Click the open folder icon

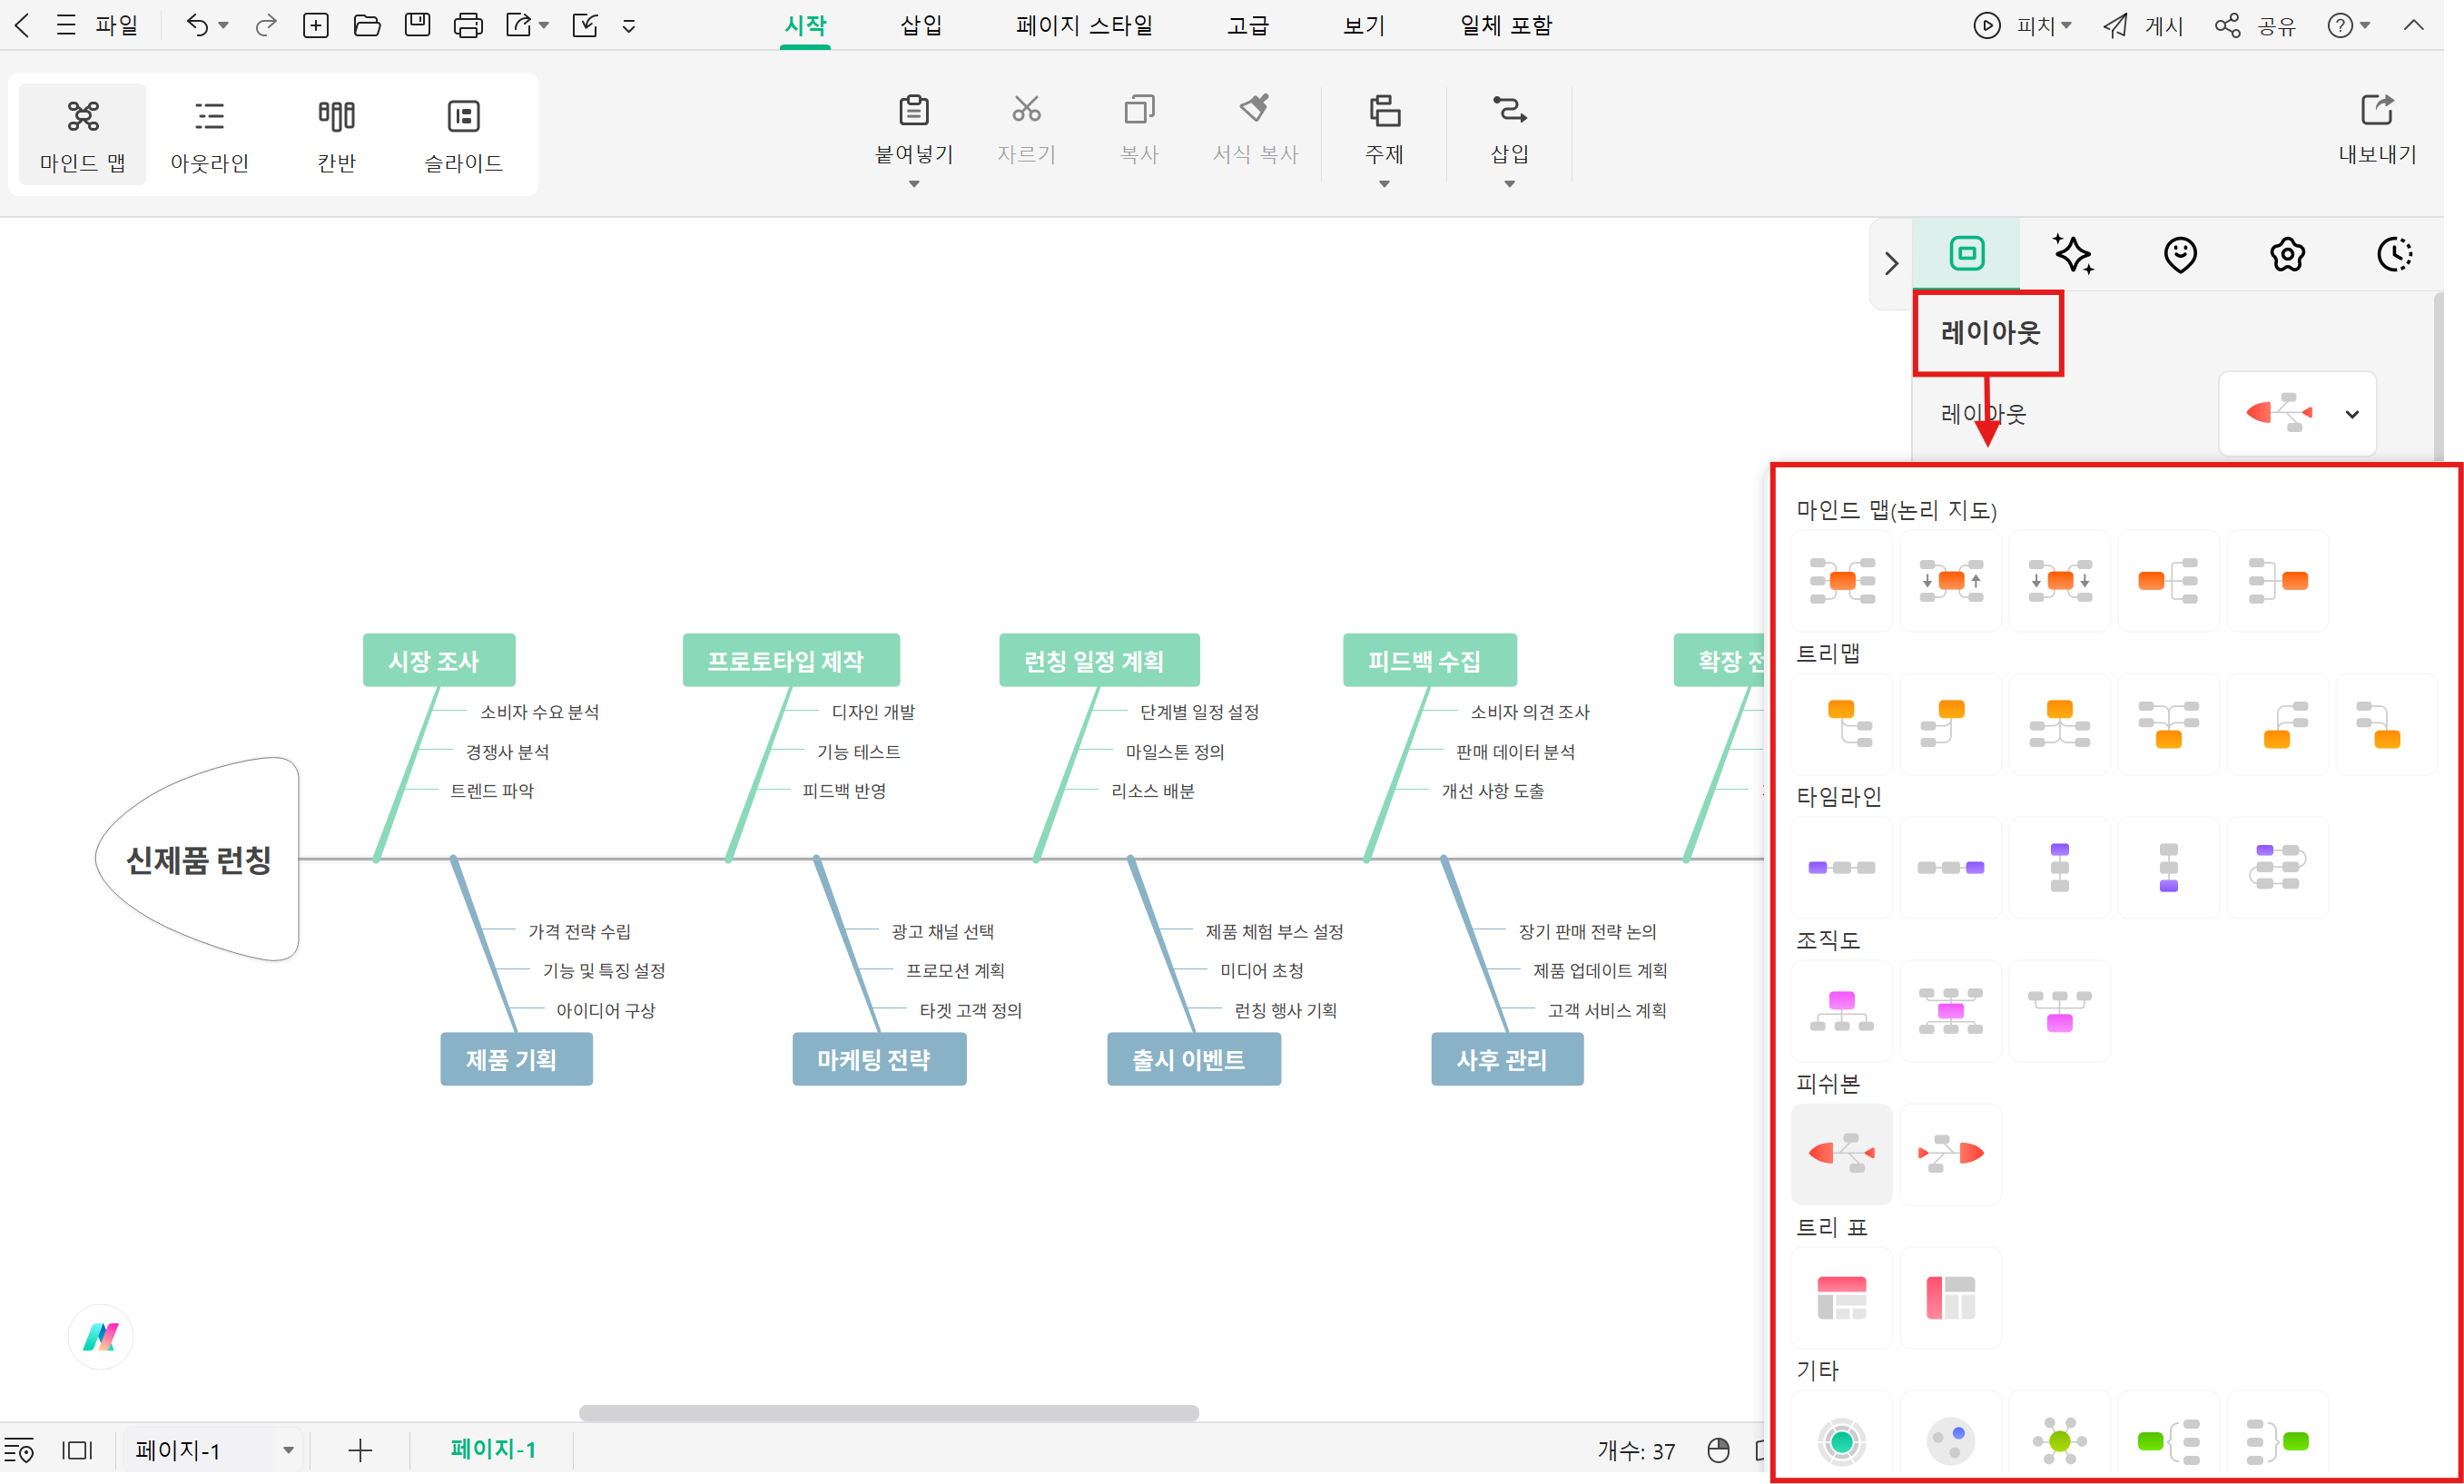(367, 25)
